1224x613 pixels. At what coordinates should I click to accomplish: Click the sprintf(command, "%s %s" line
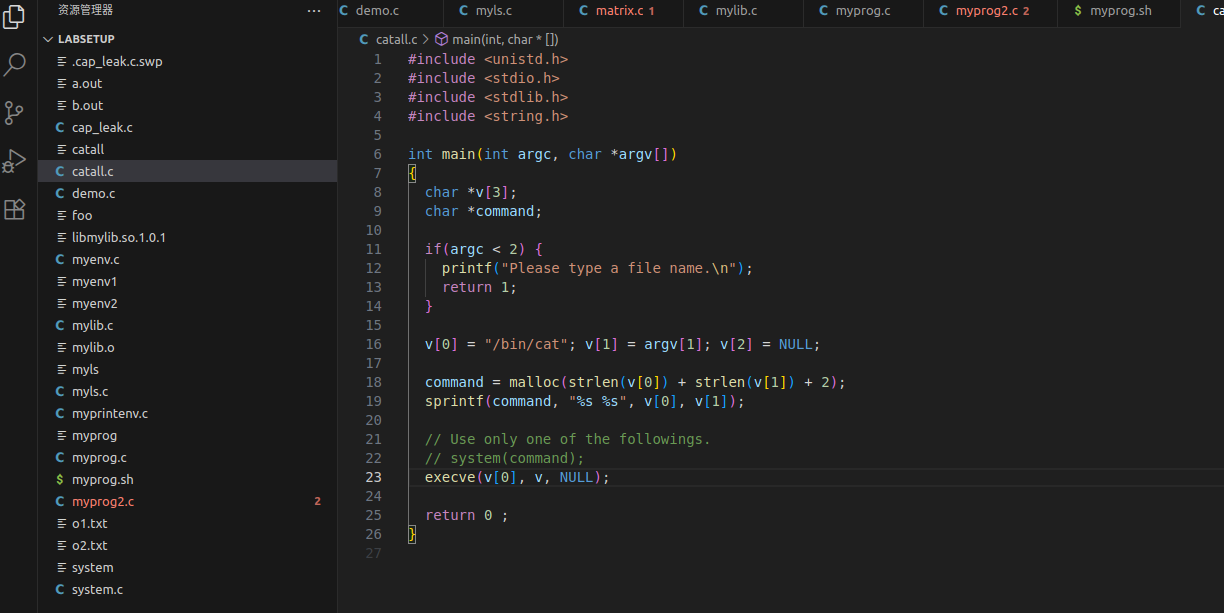585,401
